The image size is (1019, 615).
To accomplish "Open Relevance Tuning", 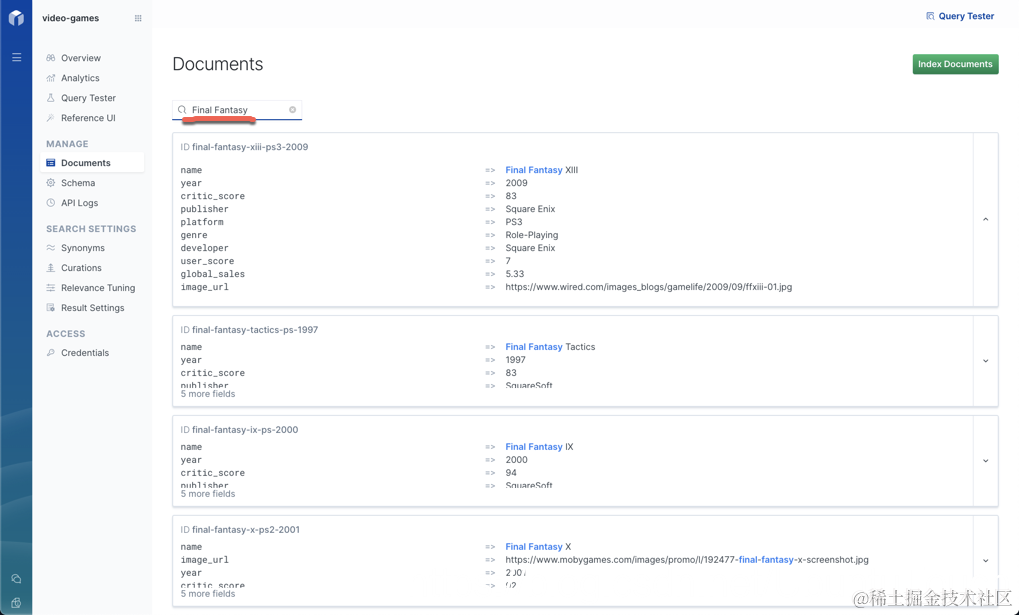I will click(98, 288).
